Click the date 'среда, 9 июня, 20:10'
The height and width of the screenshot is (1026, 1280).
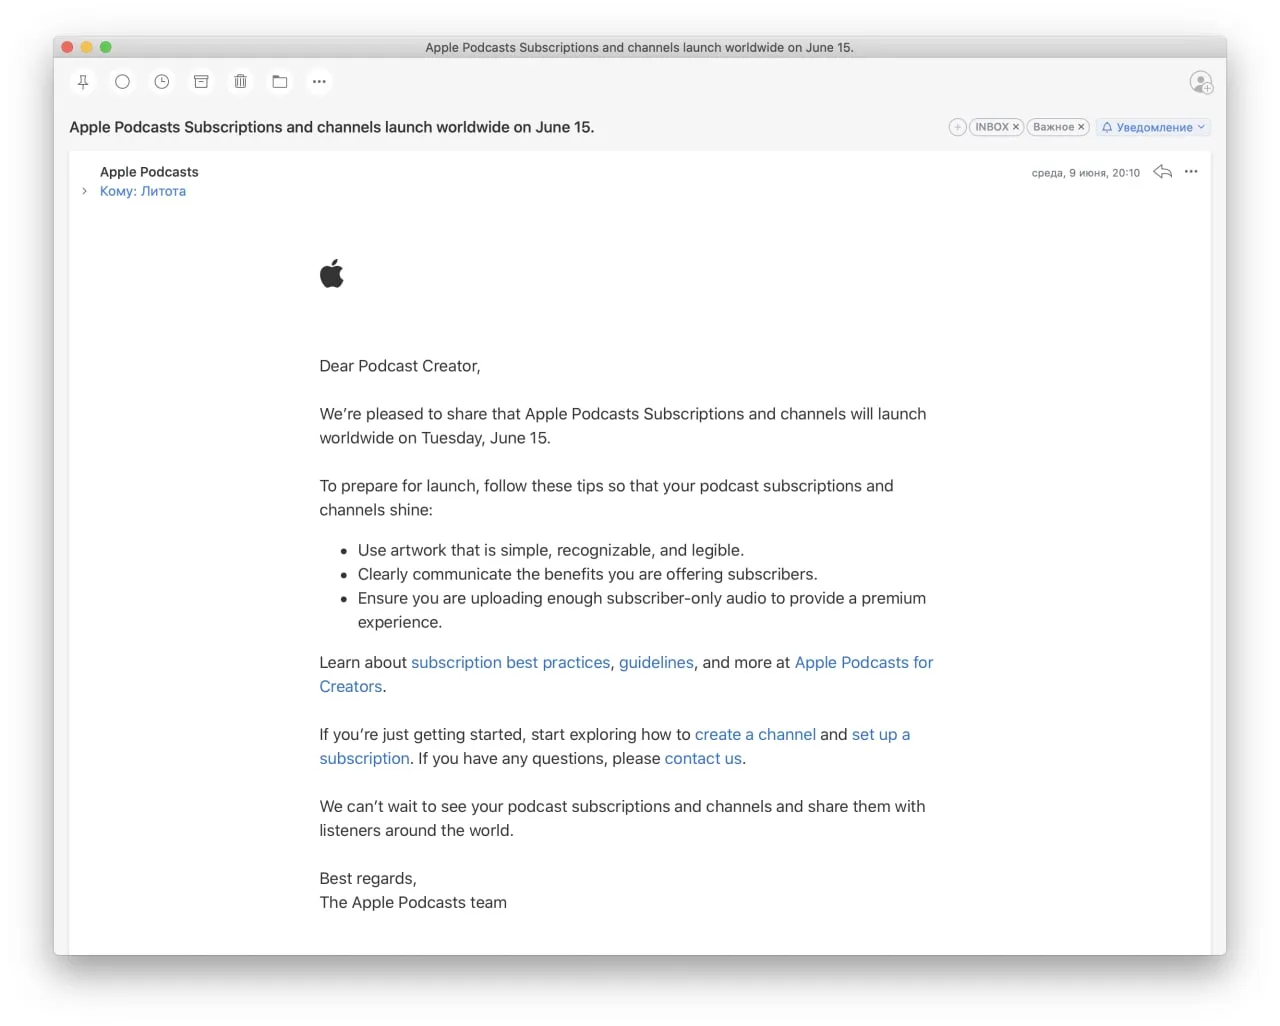point(1085,173)
